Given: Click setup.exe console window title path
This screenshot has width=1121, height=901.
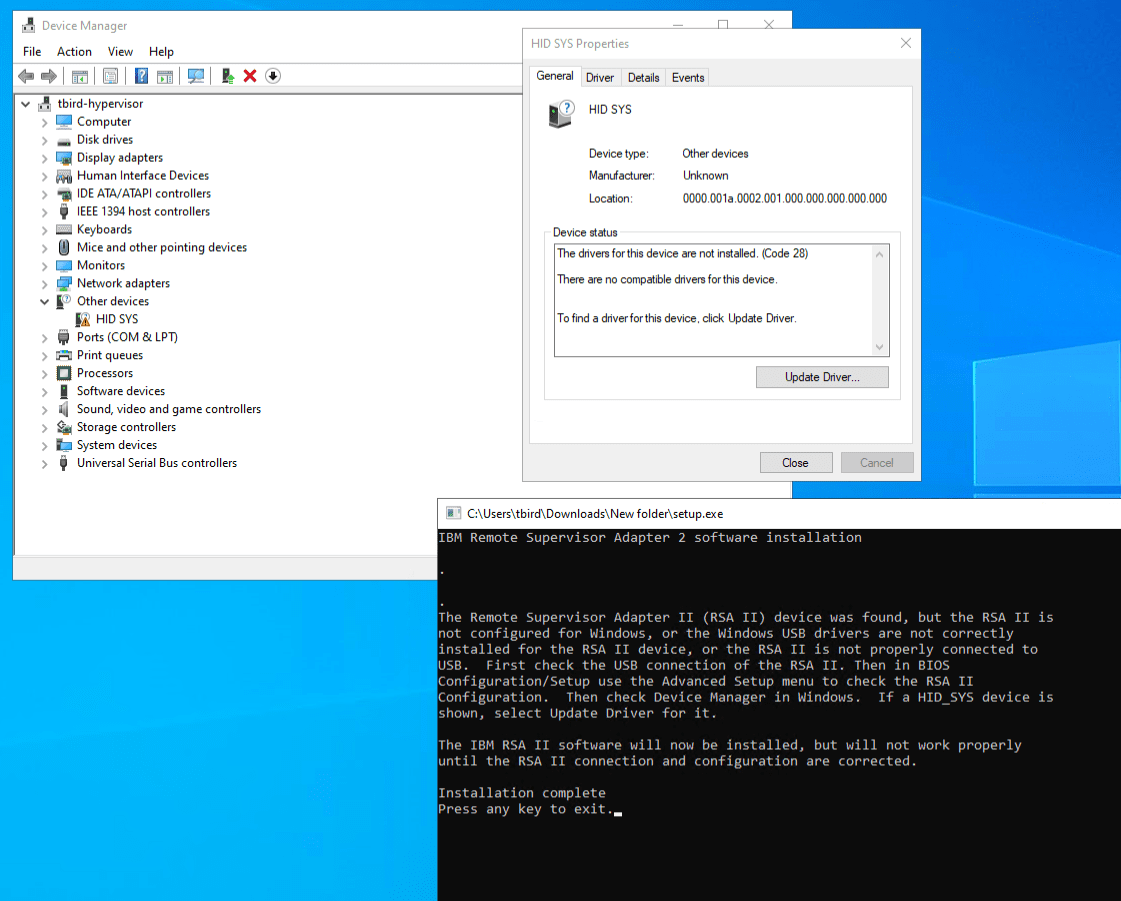Looking at the screenshot, I should tap(595, 513).
